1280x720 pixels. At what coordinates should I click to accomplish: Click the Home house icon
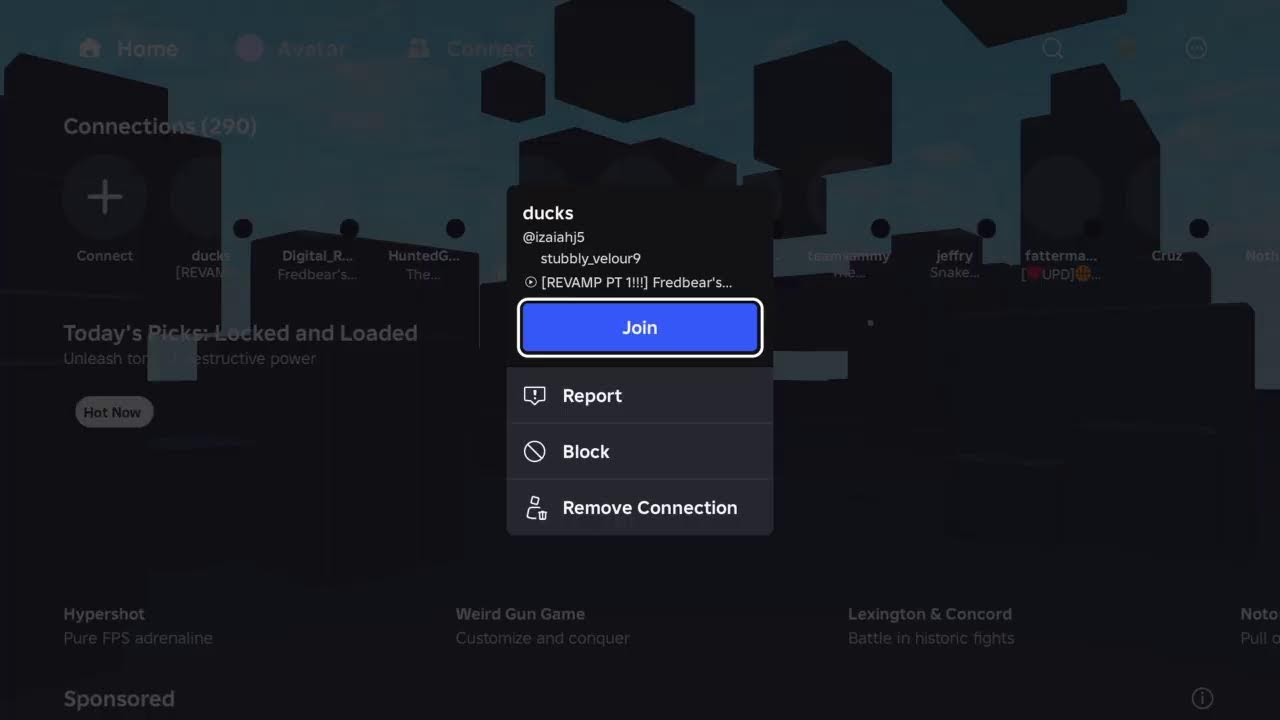[90, 48]
